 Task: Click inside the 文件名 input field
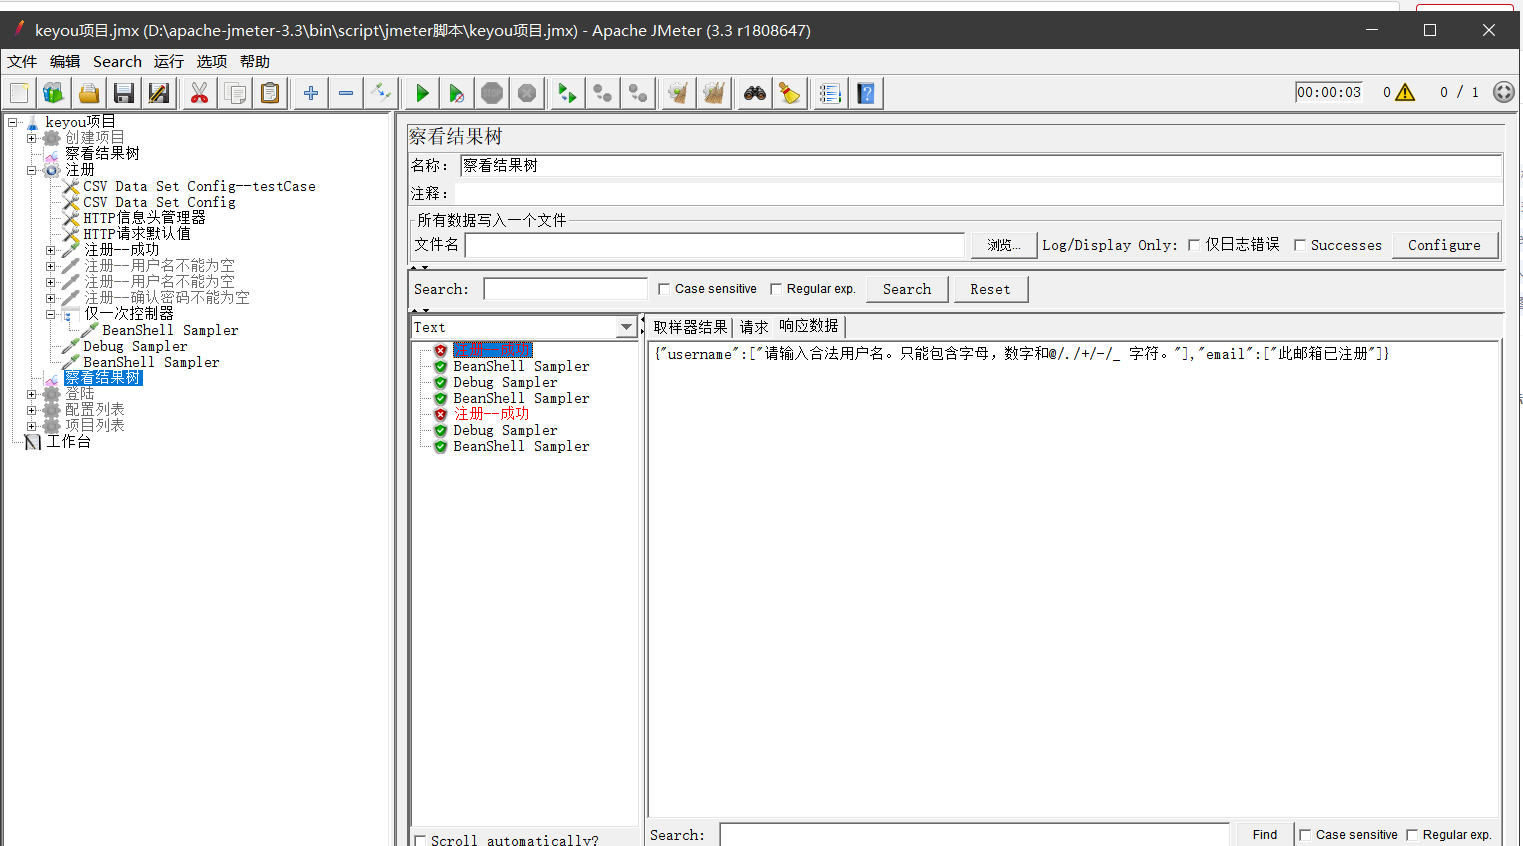[x=715, y=245]
